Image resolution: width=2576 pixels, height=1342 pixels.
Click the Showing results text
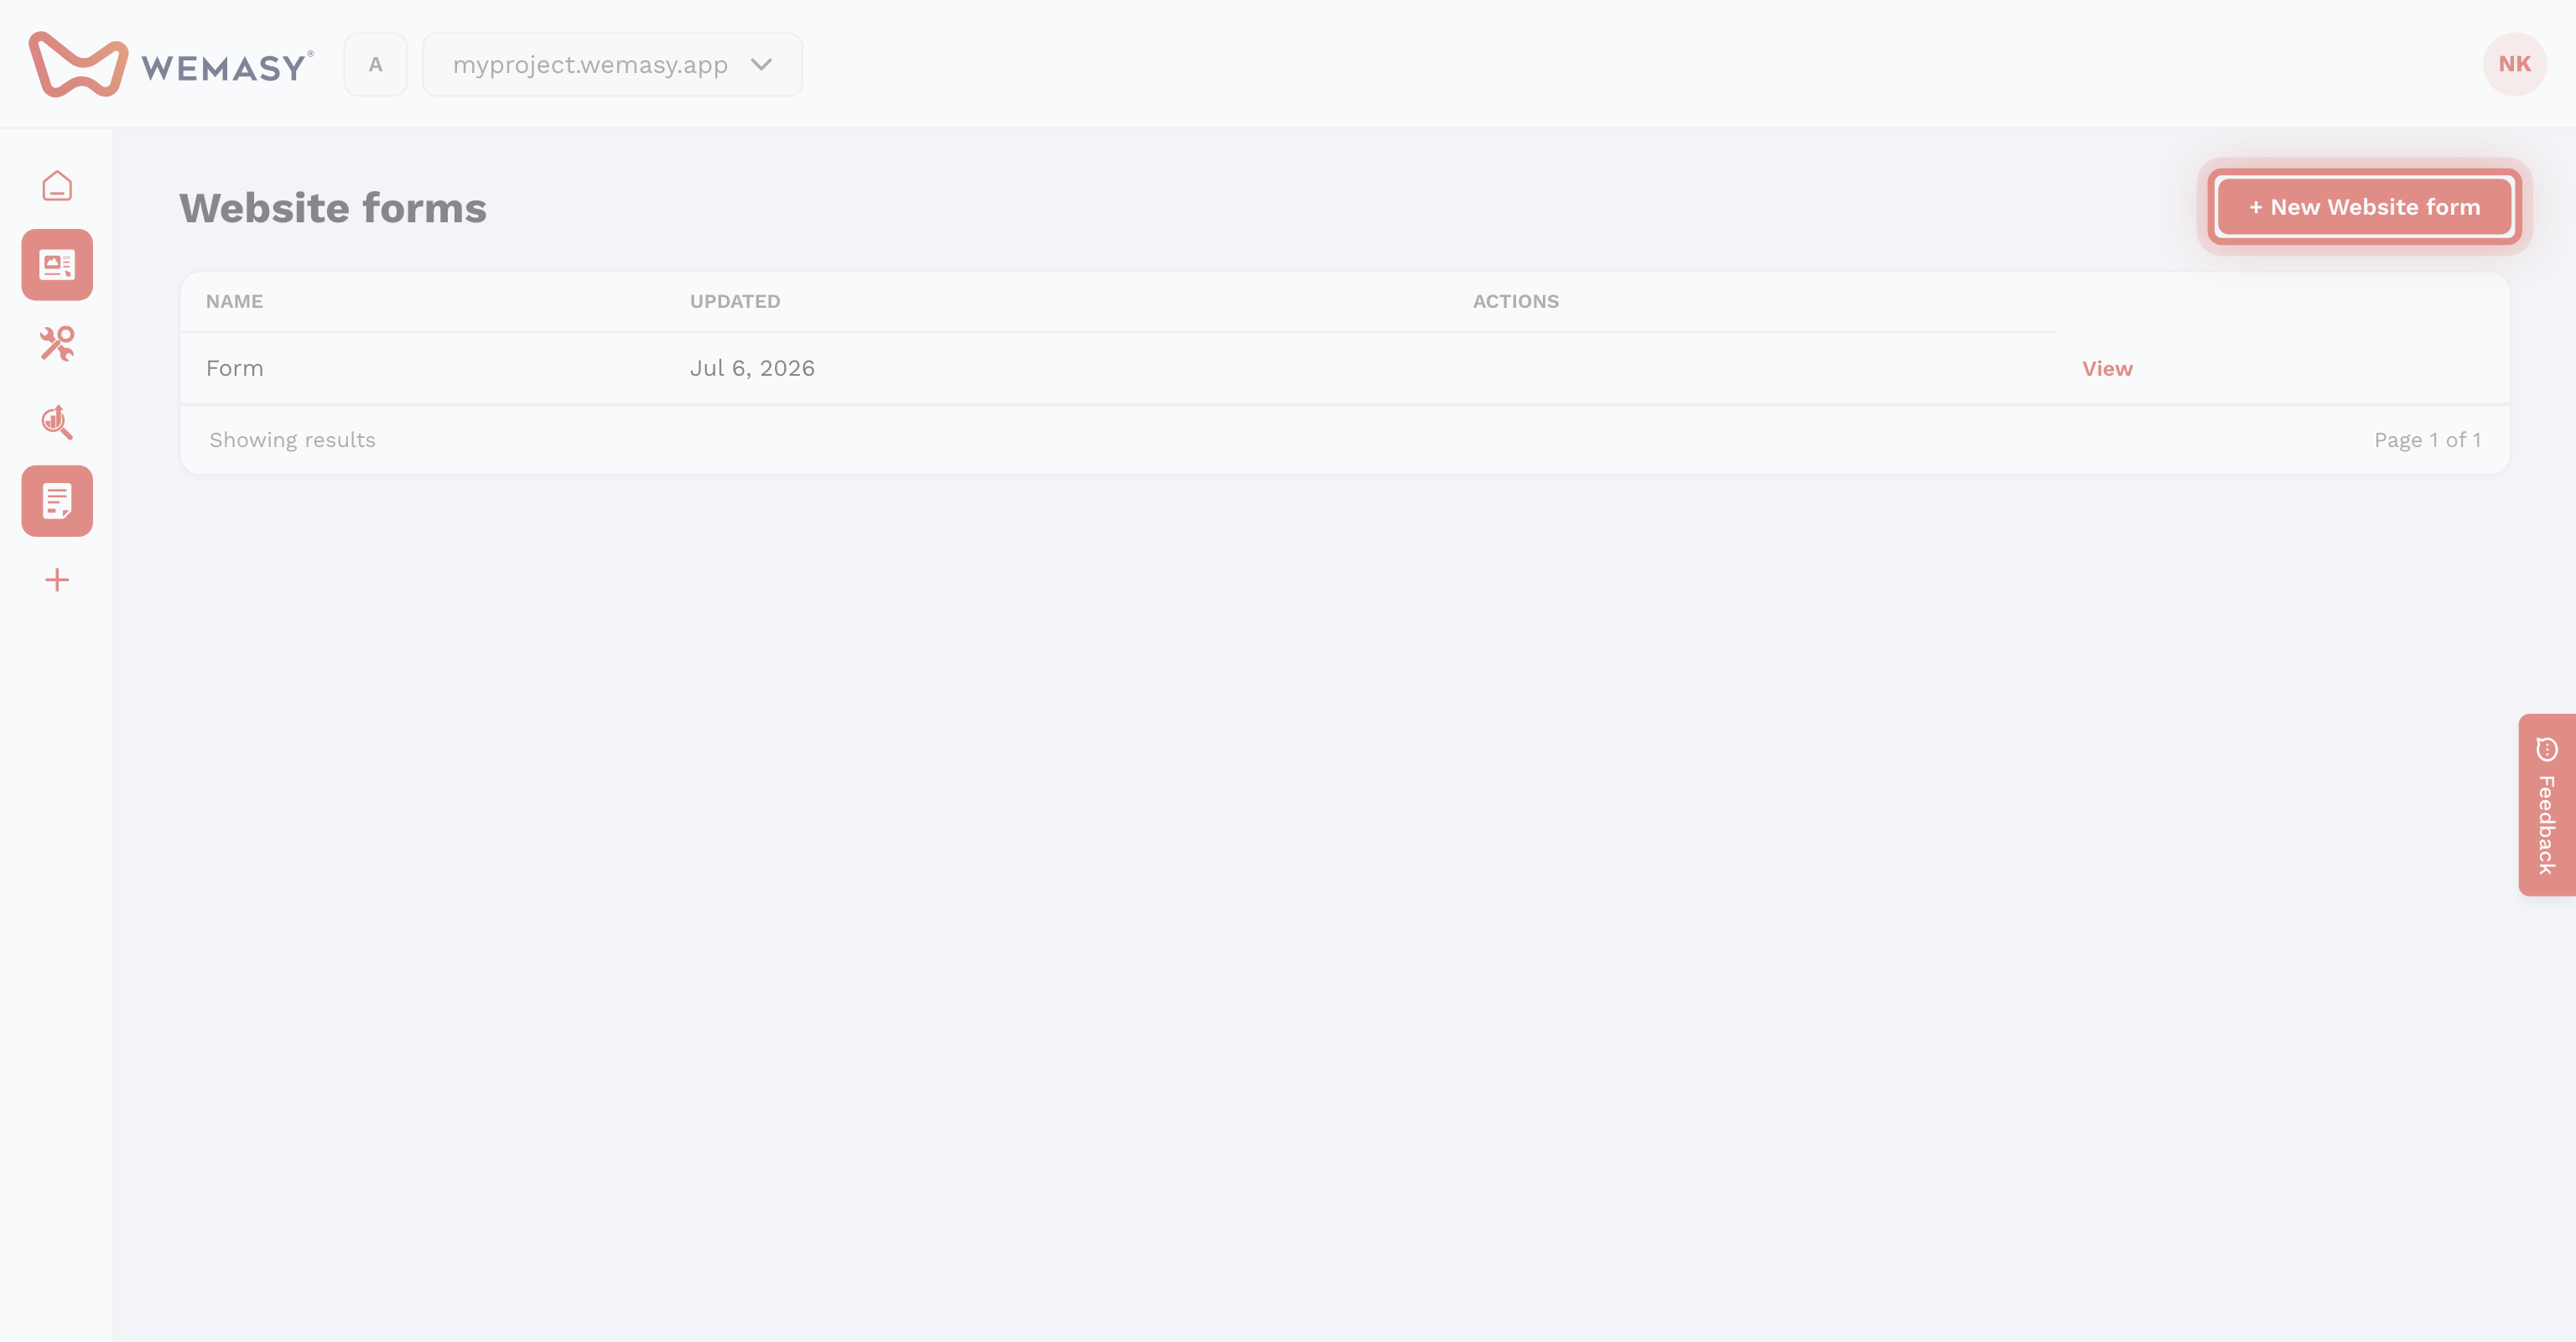pos(292,440)
